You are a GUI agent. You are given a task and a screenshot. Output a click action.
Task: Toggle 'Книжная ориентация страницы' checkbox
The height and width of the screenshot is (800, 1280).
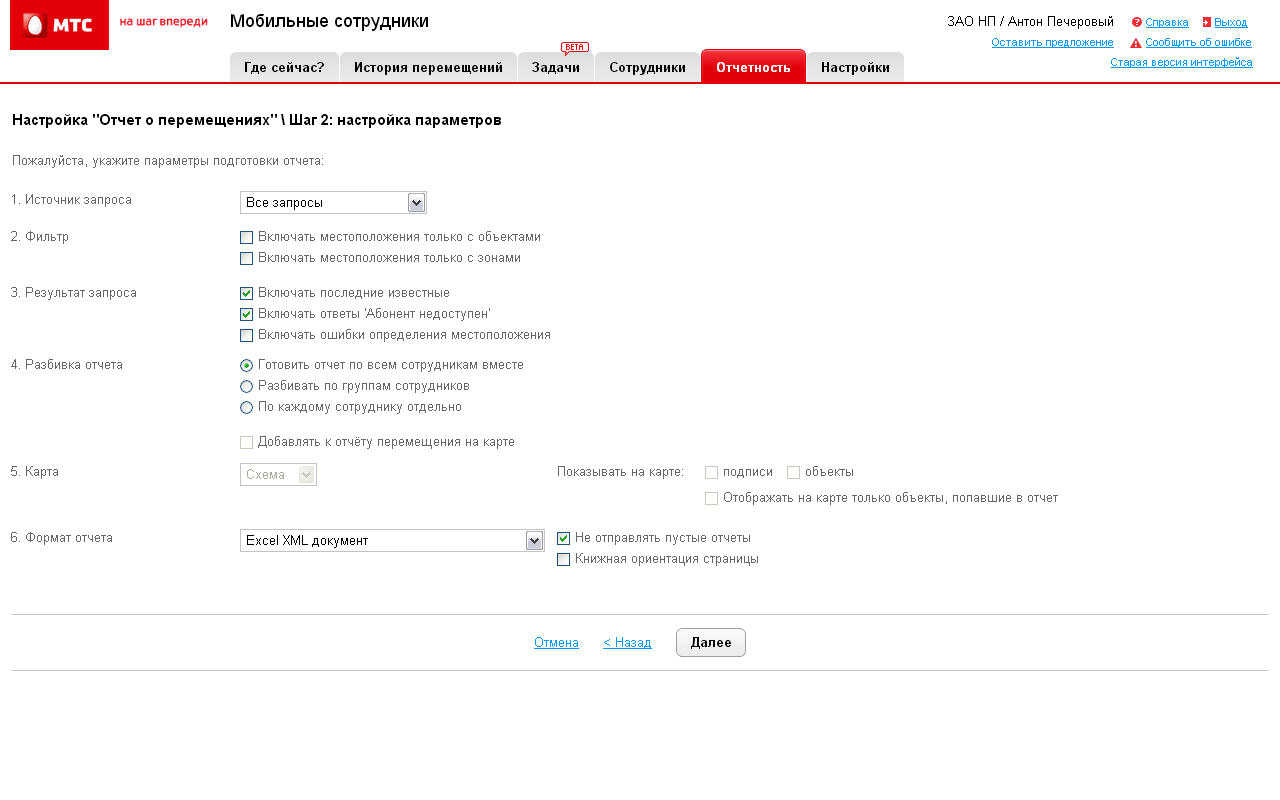[564, 560]
